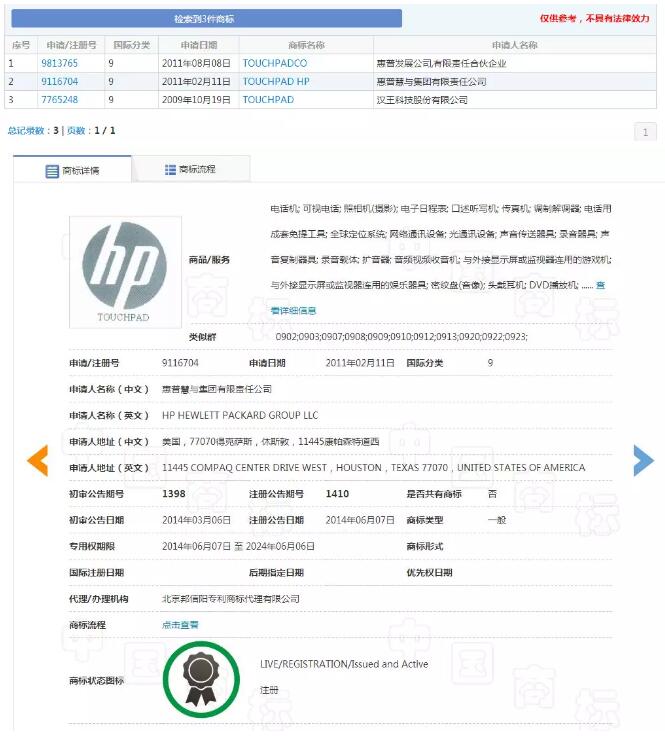The width and height of the screenshot is (665, 736).
Task: Open the TOUCHPAD trademark link from row 3
Action: click(x=268, y=100)
